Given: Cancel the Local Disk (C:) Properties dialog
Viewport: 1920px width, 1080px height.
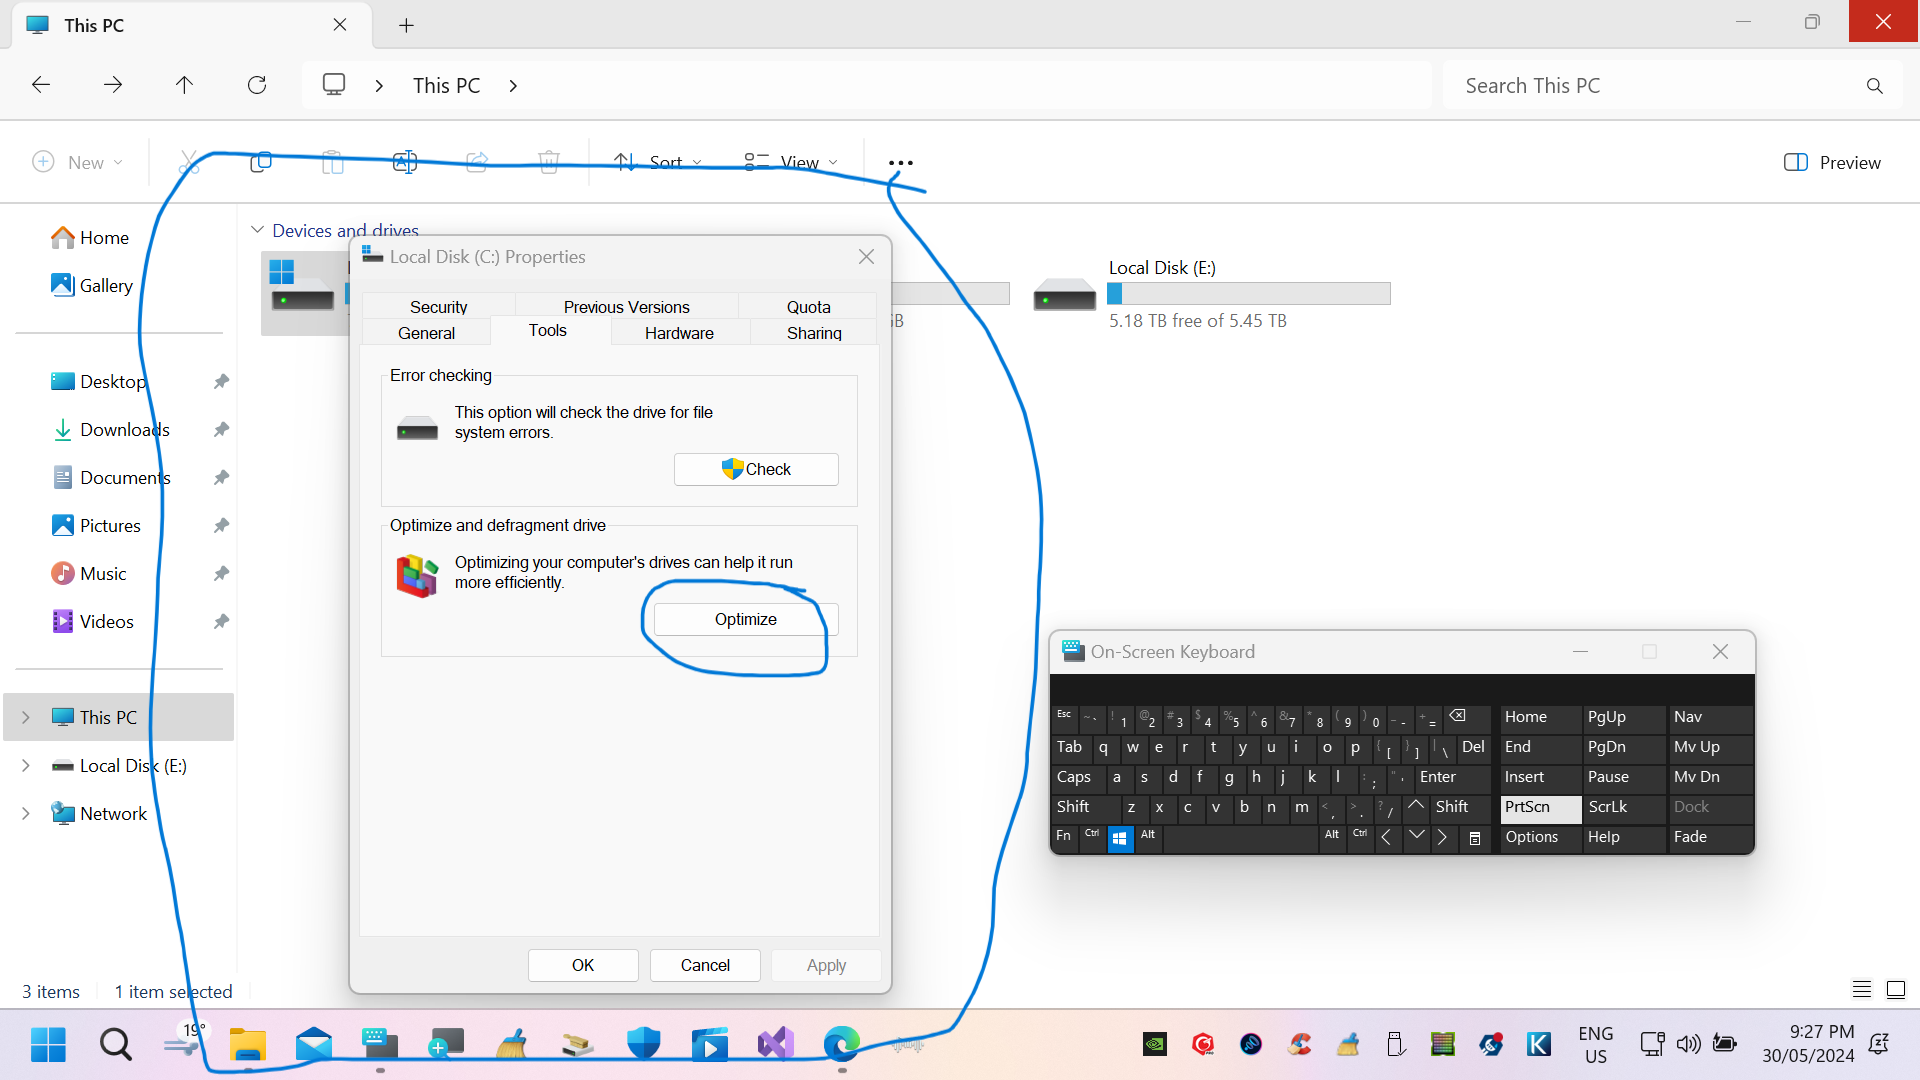Looking at the screenshot, I should point(705,965).
